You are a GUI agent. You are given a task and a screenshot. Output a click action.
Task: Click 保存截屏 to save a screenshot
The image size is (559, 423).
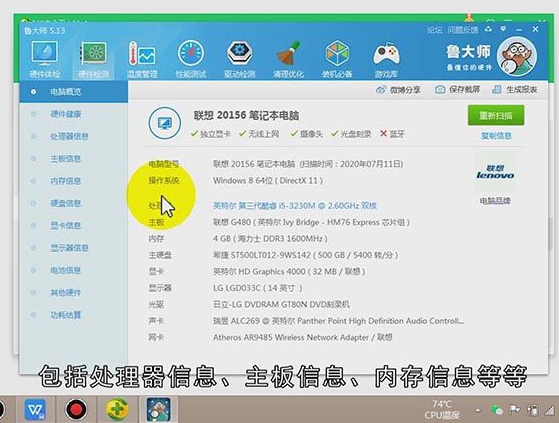point(457,89)
